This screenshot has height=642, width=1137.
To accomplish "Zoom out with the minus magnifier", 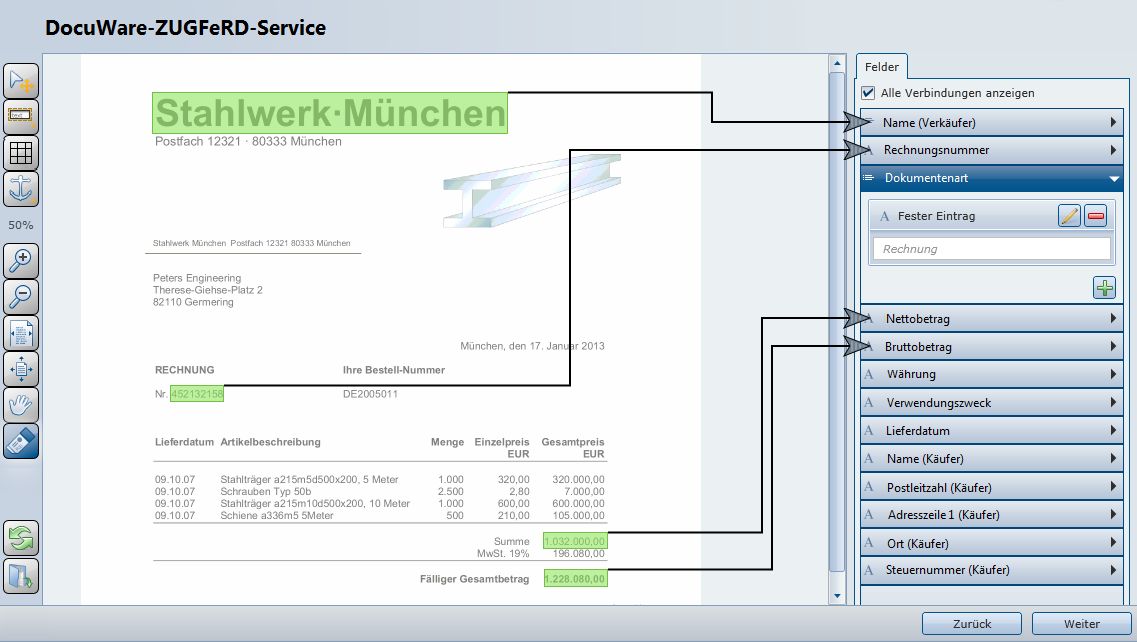I will click(x=21, y=297).
